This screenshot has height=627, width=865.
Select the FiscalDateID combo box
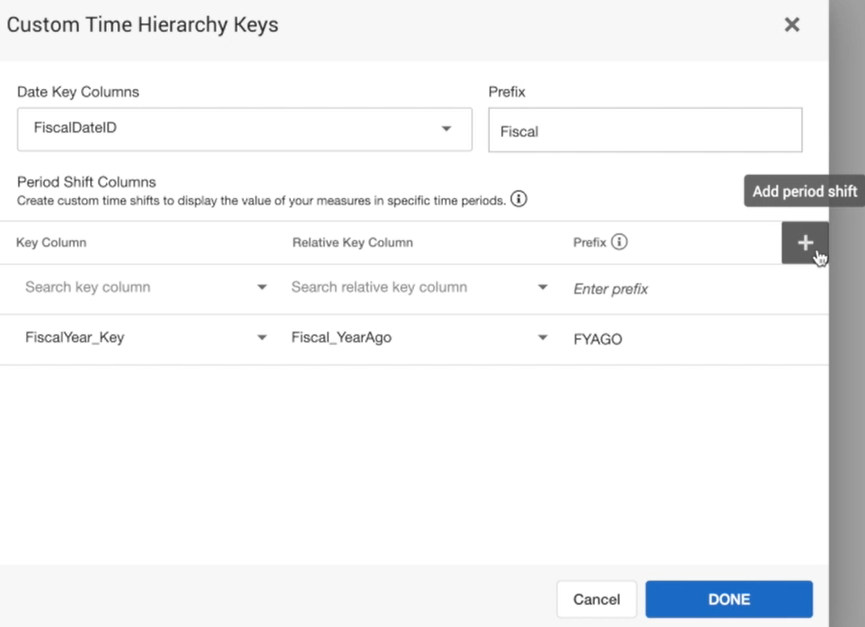230,129
